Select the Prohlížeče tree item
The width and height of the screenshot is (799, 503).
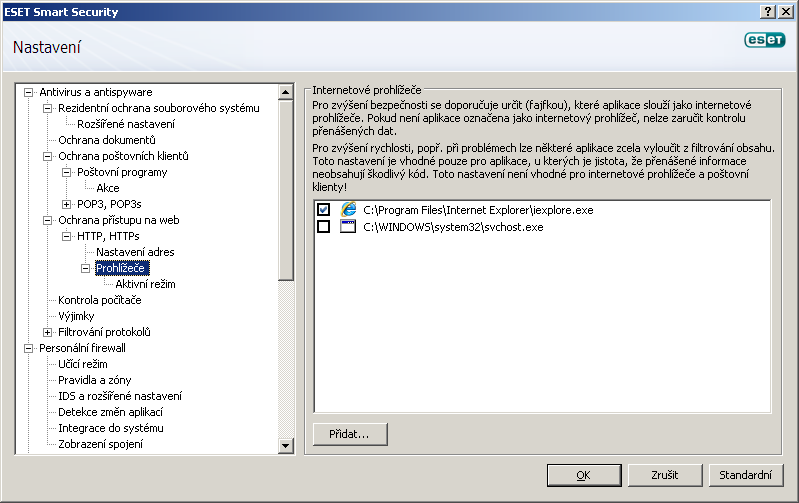click(122, 268)
